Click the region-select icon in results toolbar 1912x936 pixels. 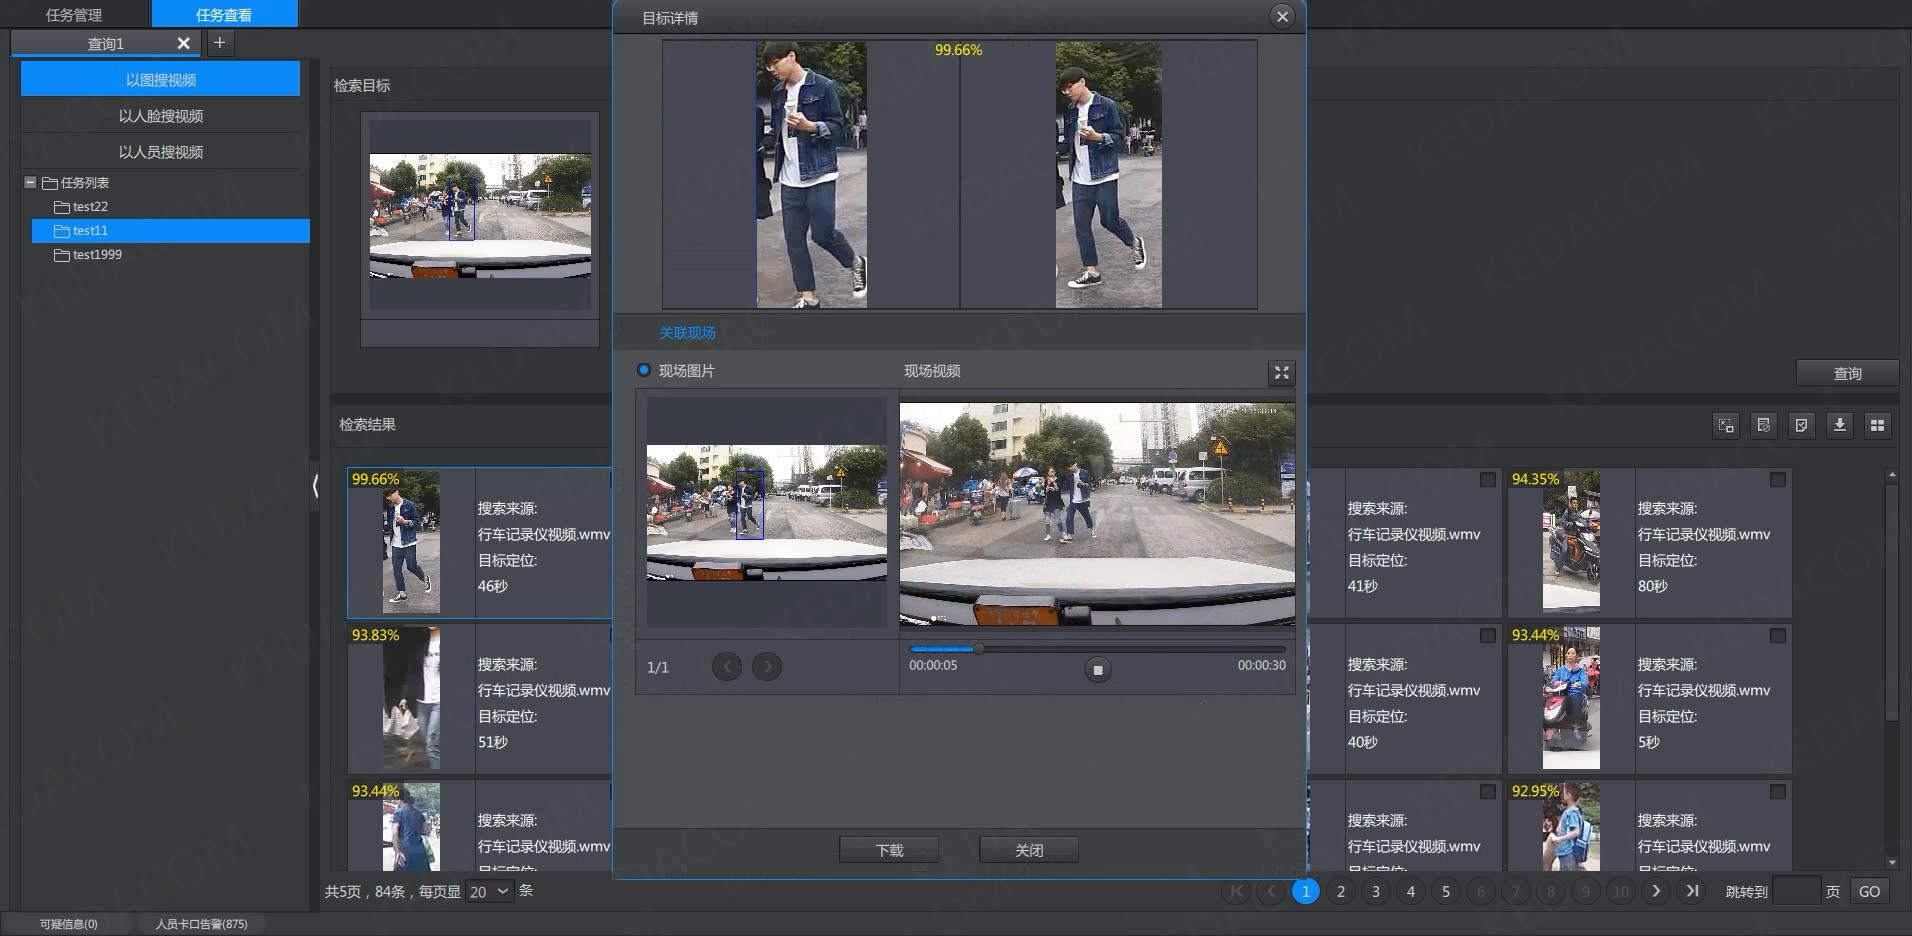click(1726, 425)
